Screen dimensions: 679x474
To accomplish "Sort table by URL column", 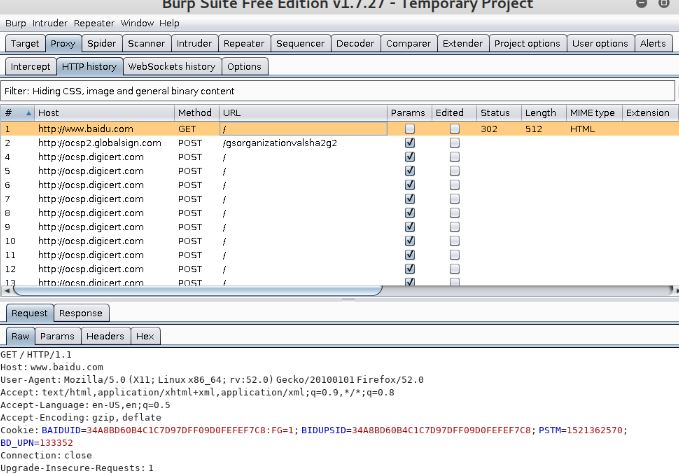I will (304, 113).
